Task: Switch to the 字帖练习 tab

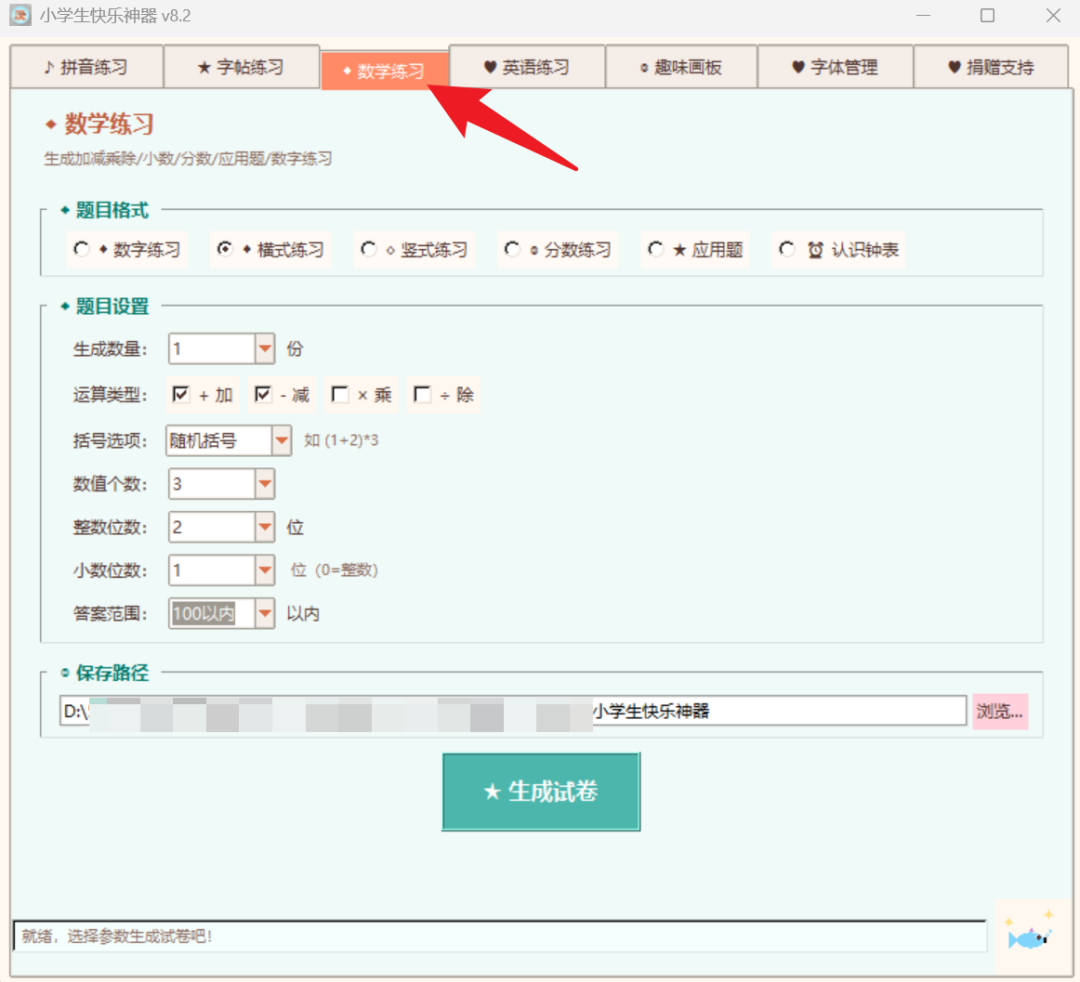Action: click(241, 67)
